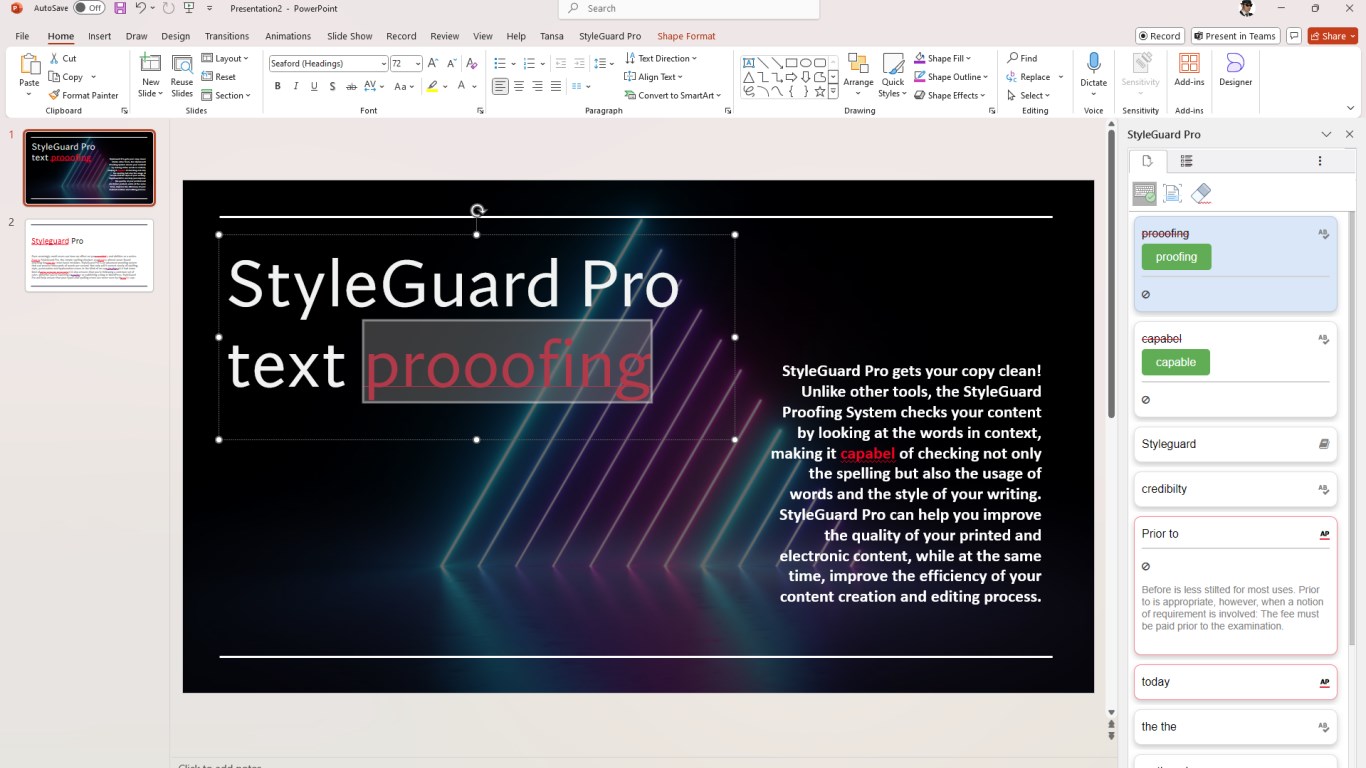Toggle right text alignment
This screenshot has width=1366, height=768.
(538, 86)
